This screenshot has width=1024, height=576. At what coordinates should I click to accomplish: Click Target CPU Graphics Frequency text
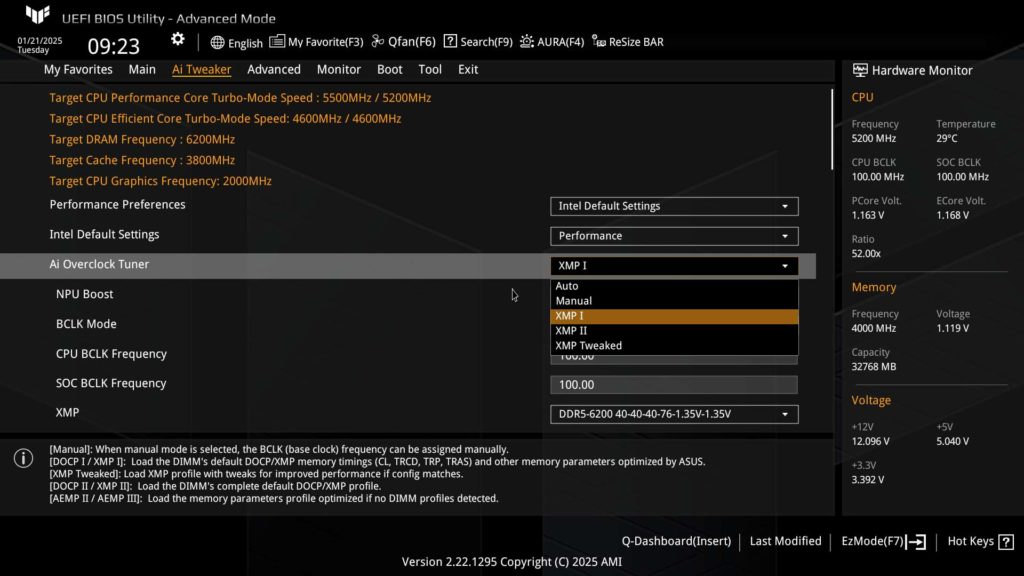point(161,182)
